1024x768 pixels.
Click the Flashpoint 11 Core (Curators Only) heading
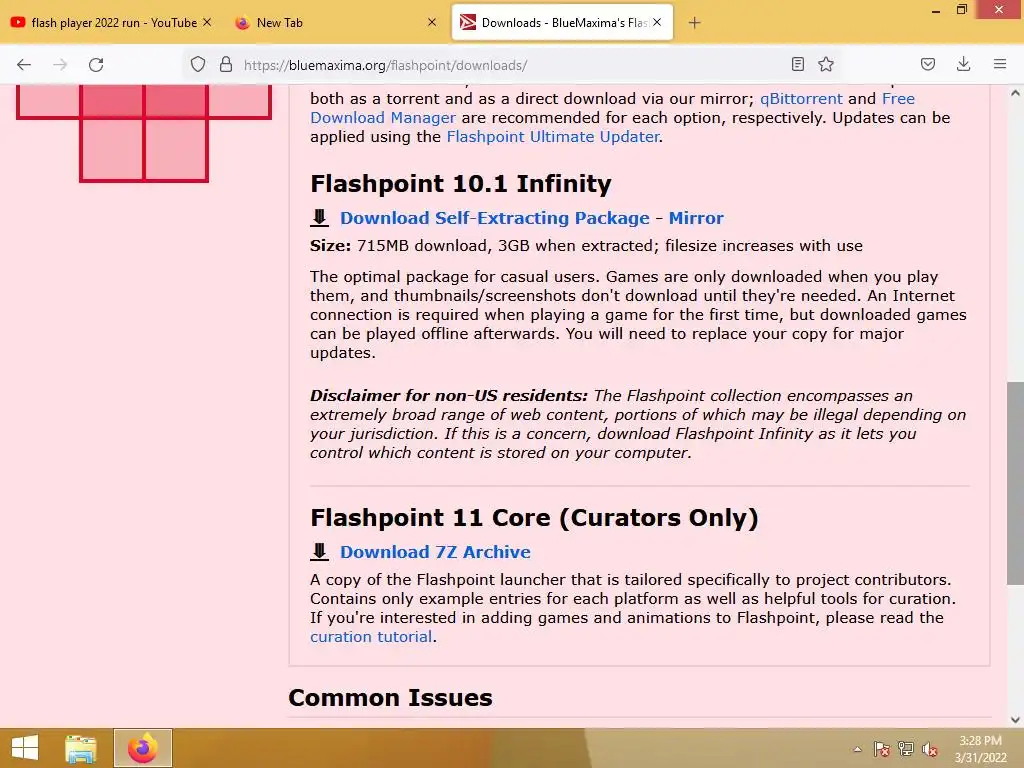(534, 518)
